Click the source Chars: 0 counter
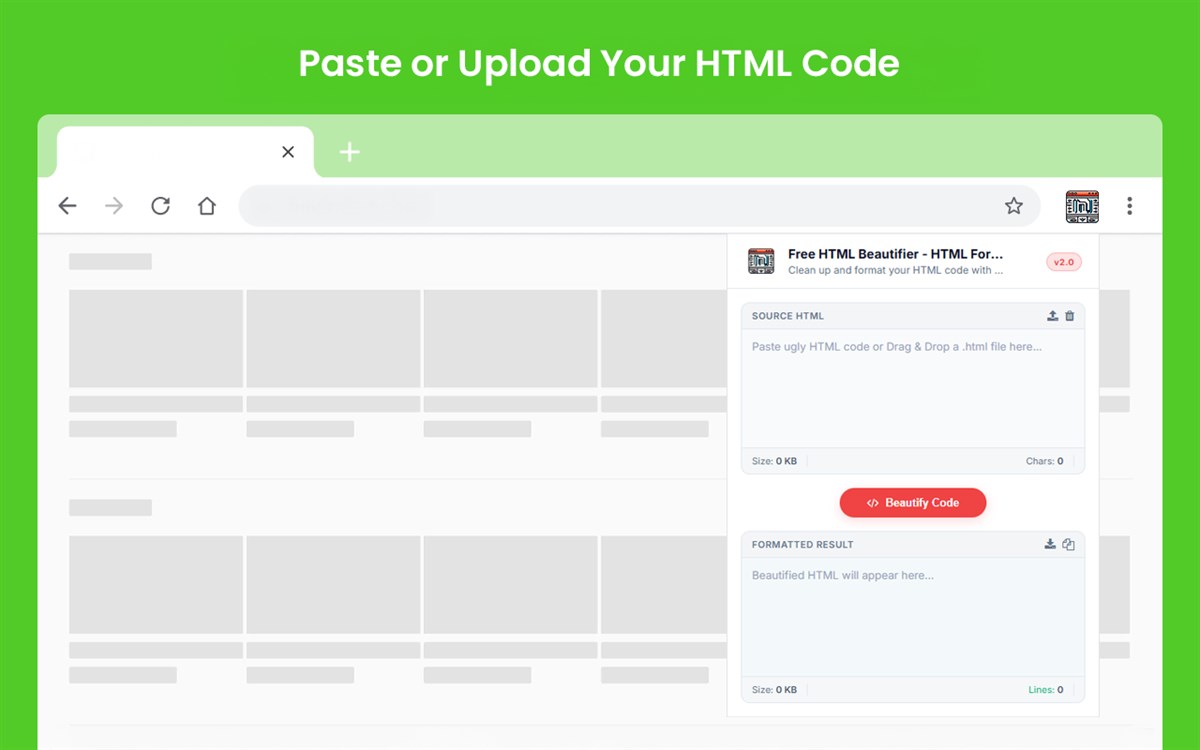Viewport: 1200px width, 750px height. click(1045, 462)
